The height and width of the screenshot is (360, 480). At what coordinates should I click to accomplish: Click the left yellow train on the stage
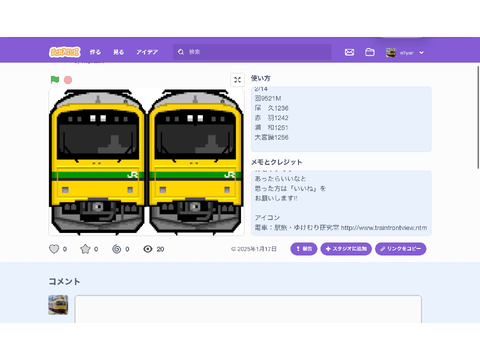[98, 162]
